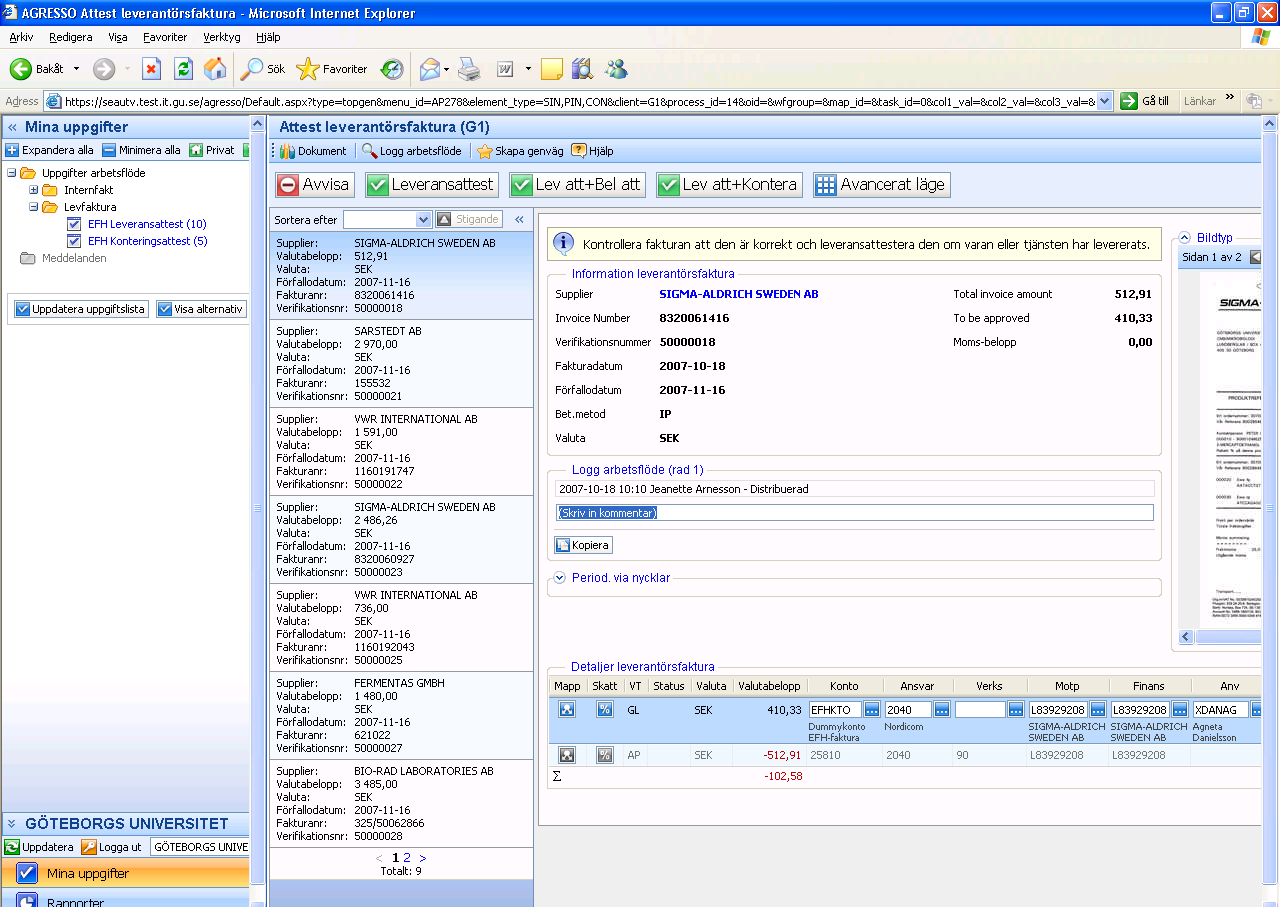
Task: Open Dokument in Agresso toolbar
Action: 313,151
